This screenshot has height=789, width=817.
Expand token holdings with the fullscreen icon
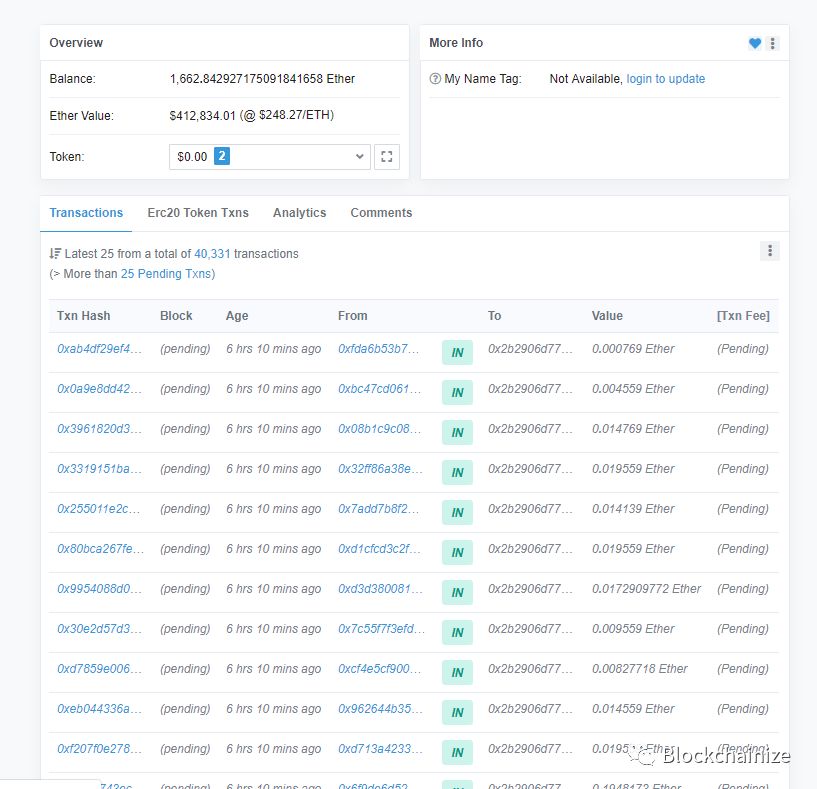coord(387,156)
